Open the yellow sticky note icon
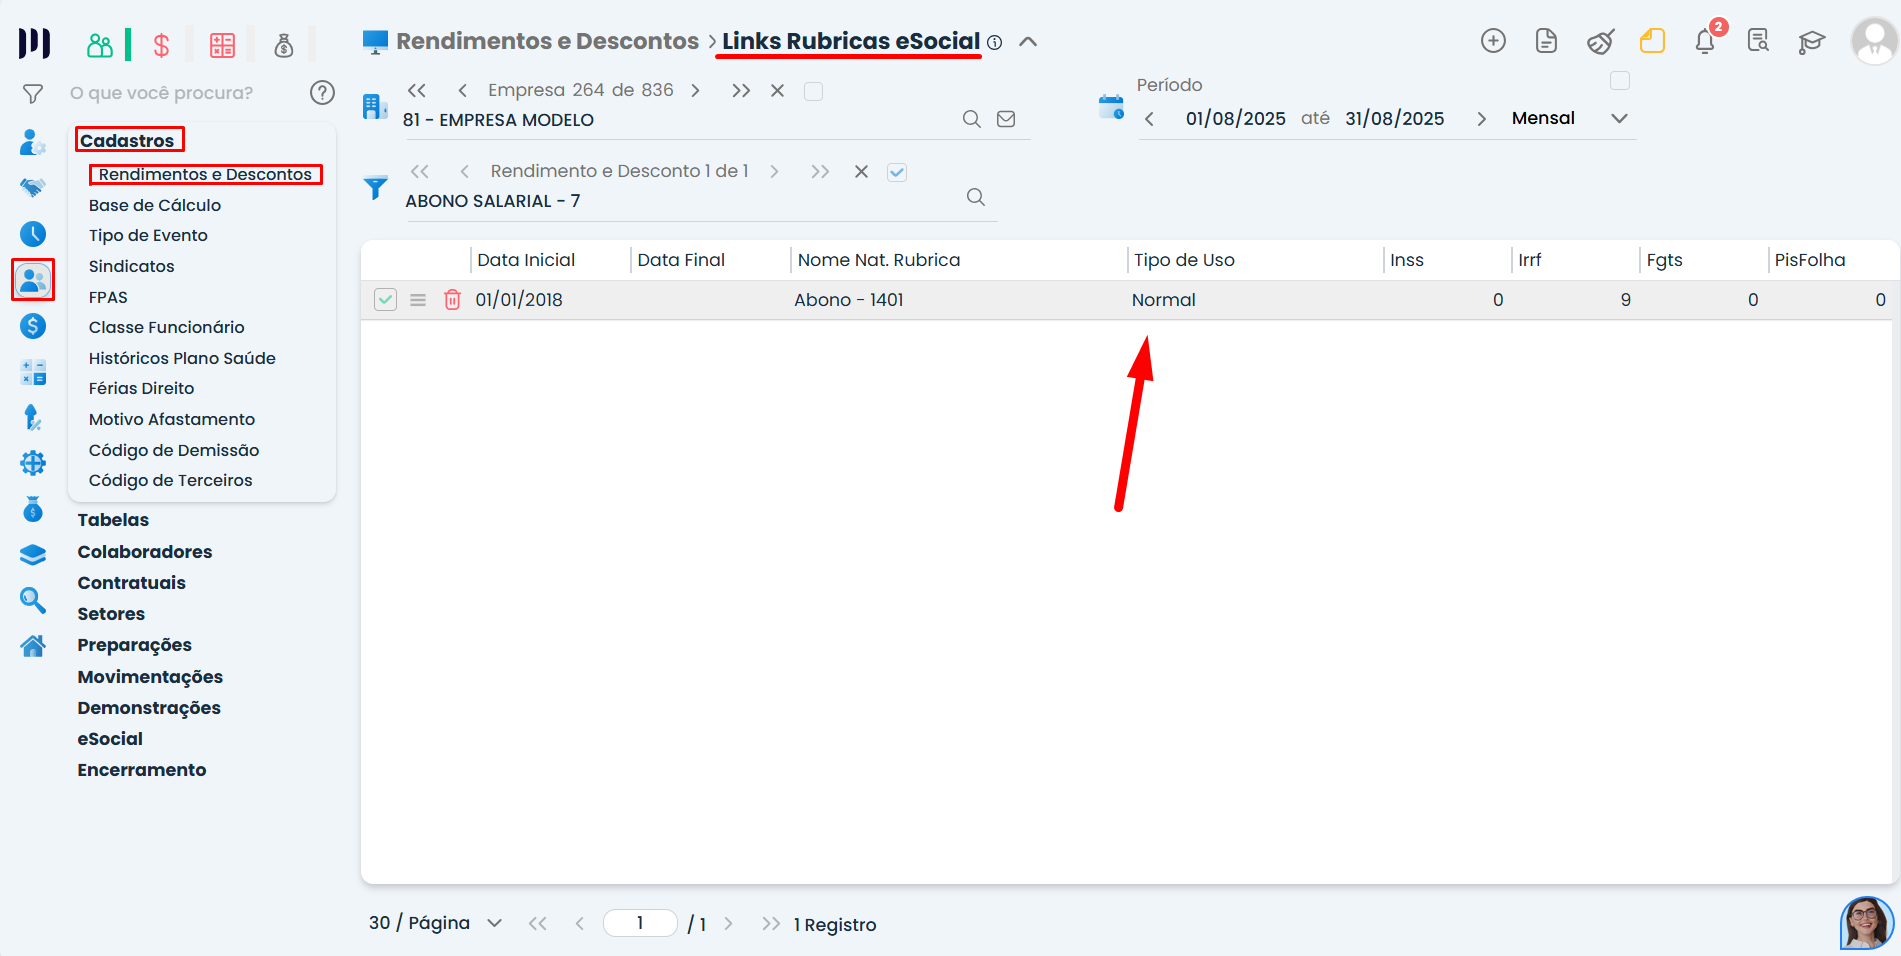 (x=1652, y=41)
